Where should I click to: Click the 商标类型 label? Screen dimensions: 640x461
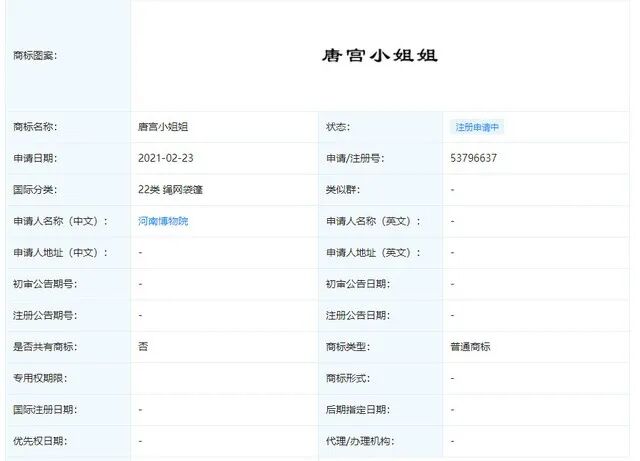(348, 347)
